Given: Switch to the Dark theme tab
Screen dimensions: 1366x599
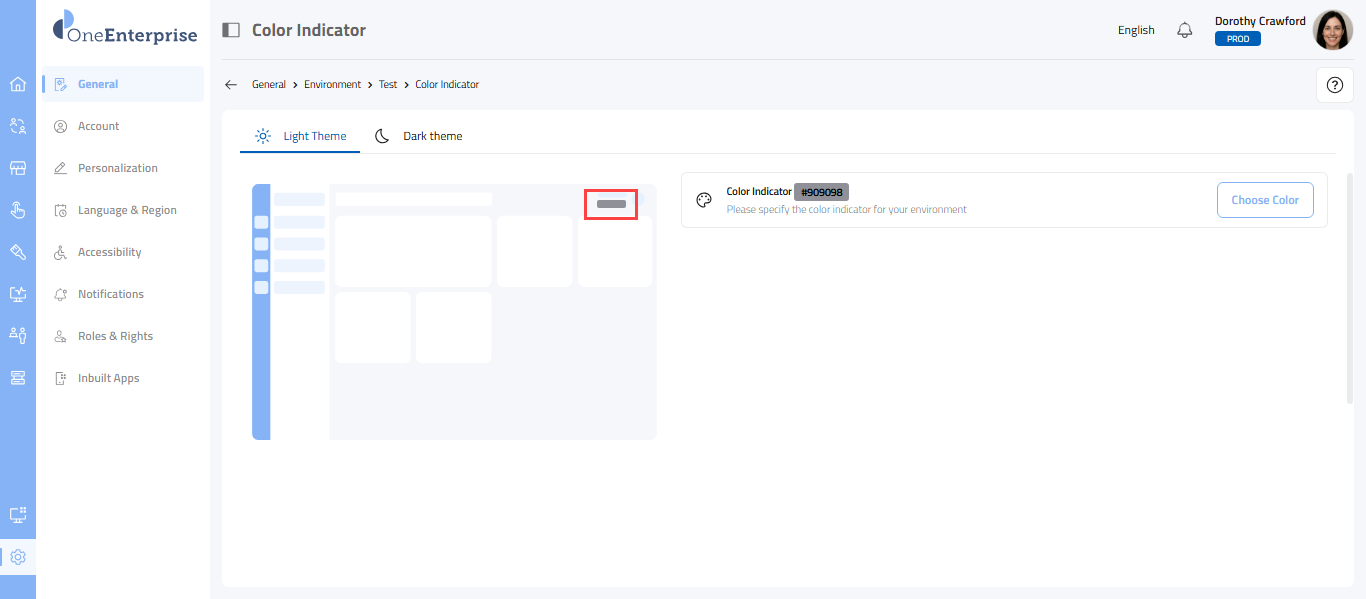Looking at the screenshot, I should click(x=419, y=136).
